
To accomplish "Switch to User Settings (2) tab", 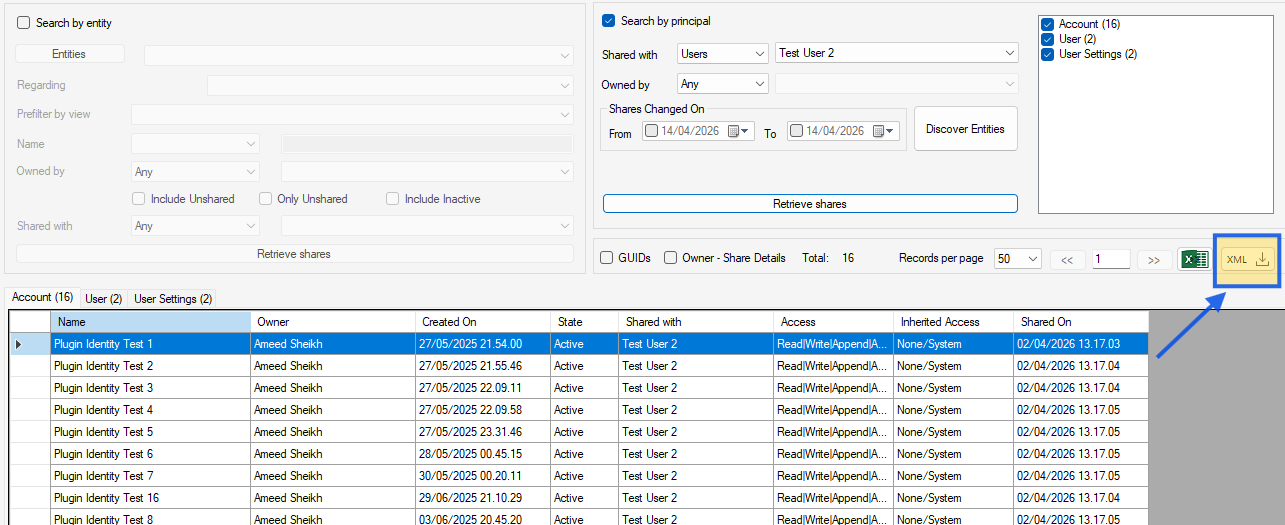I will (x=173, y=298).
